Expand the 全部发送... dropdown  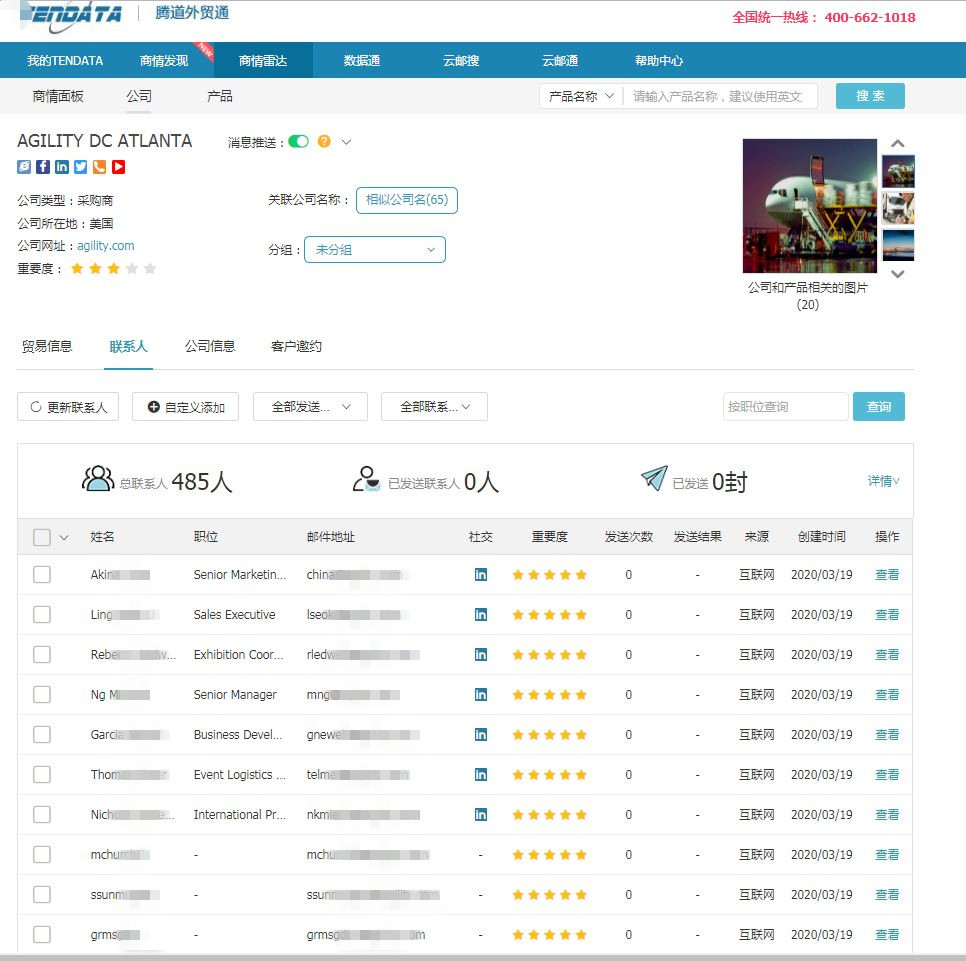tap(310, 407)
